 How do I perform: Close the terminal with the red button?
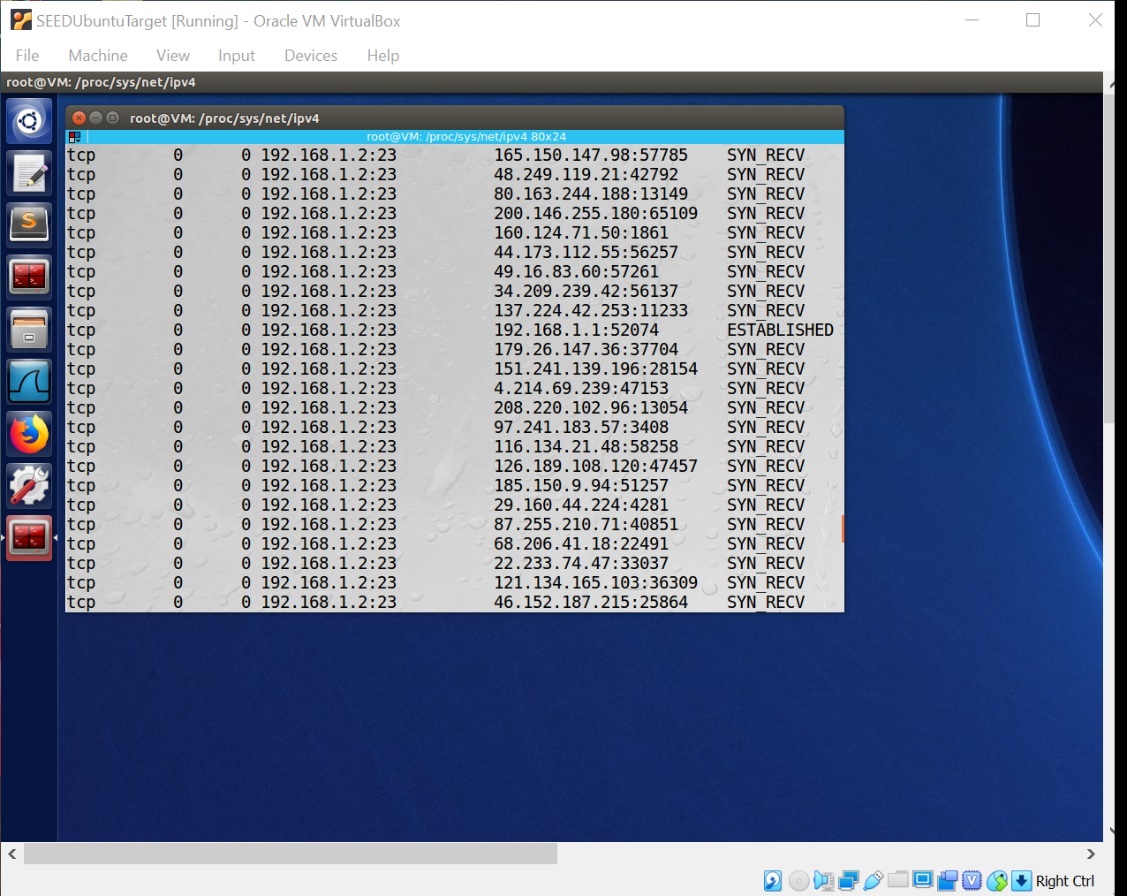(x=79, y=118)
